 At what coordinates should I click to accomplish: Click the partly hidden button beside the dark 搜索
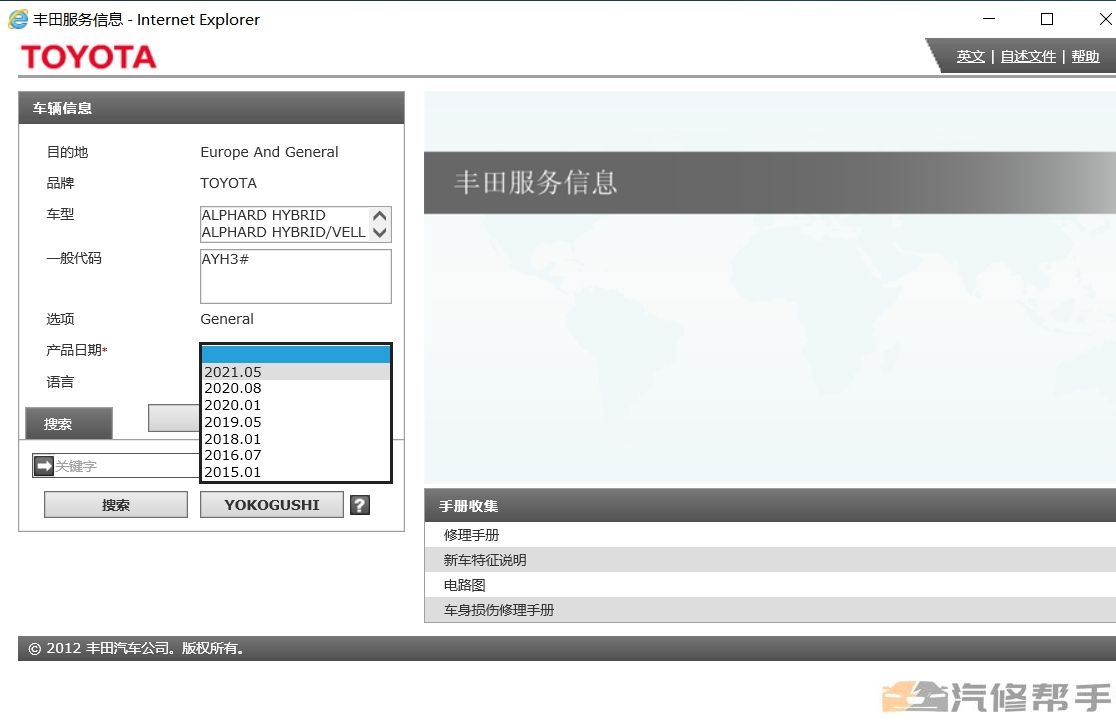click(x=174, y=418)
